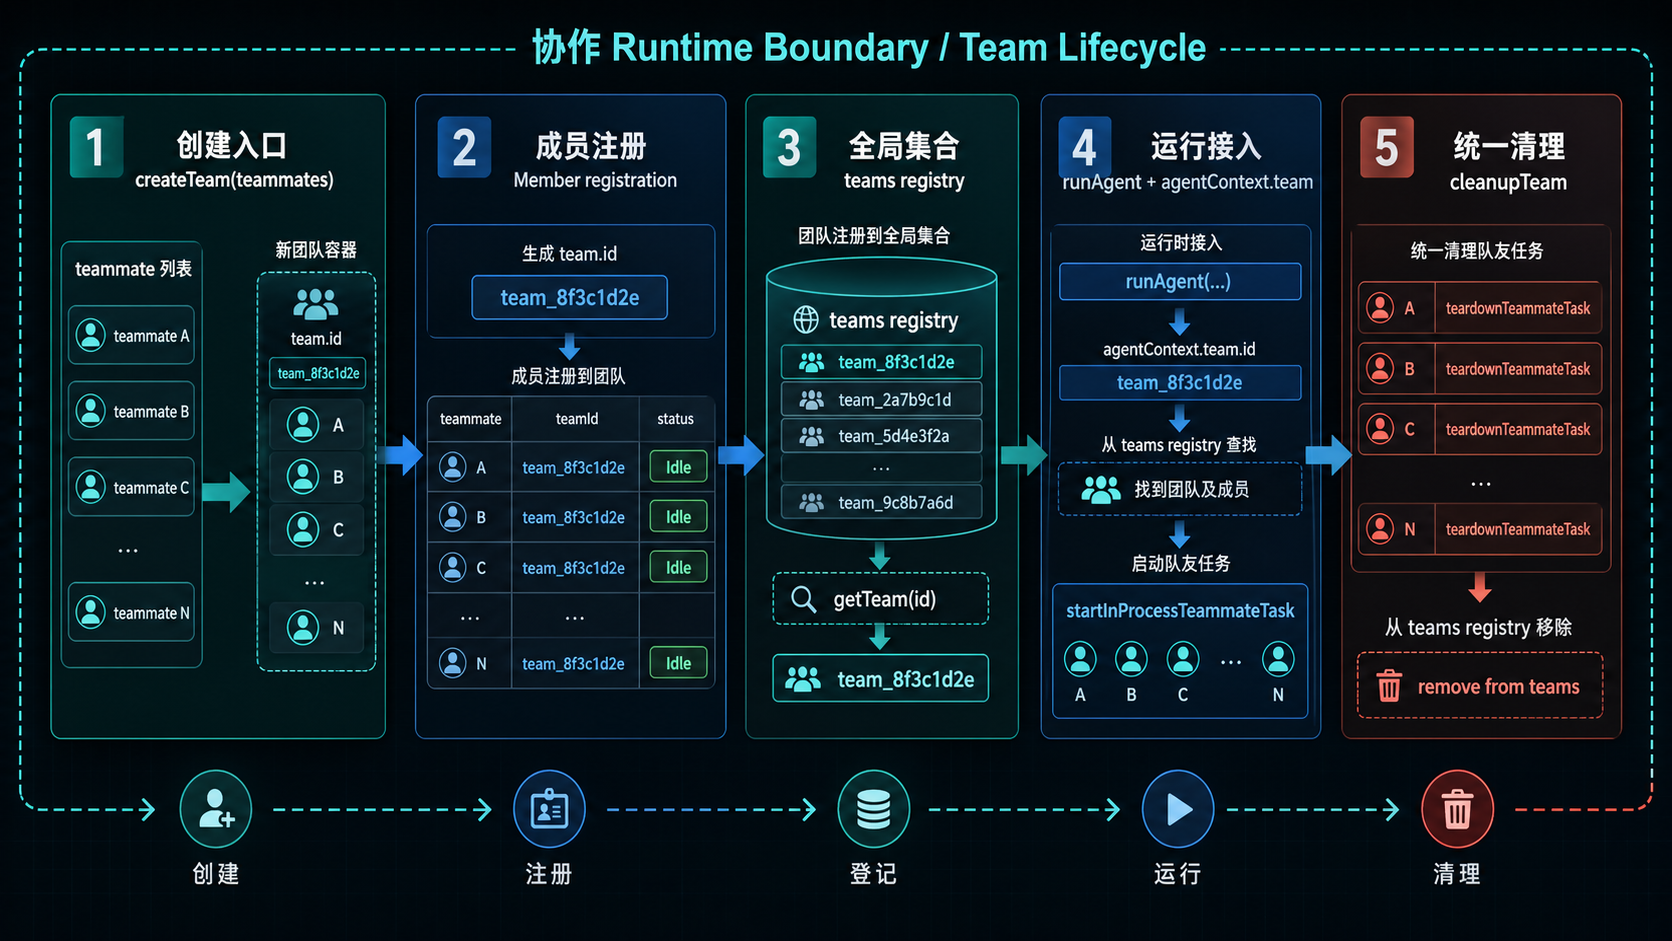Screen dimensions: 1672x941
Task: Click avatar B under startInProcessTeammateTask
Action: [1131, 659]
